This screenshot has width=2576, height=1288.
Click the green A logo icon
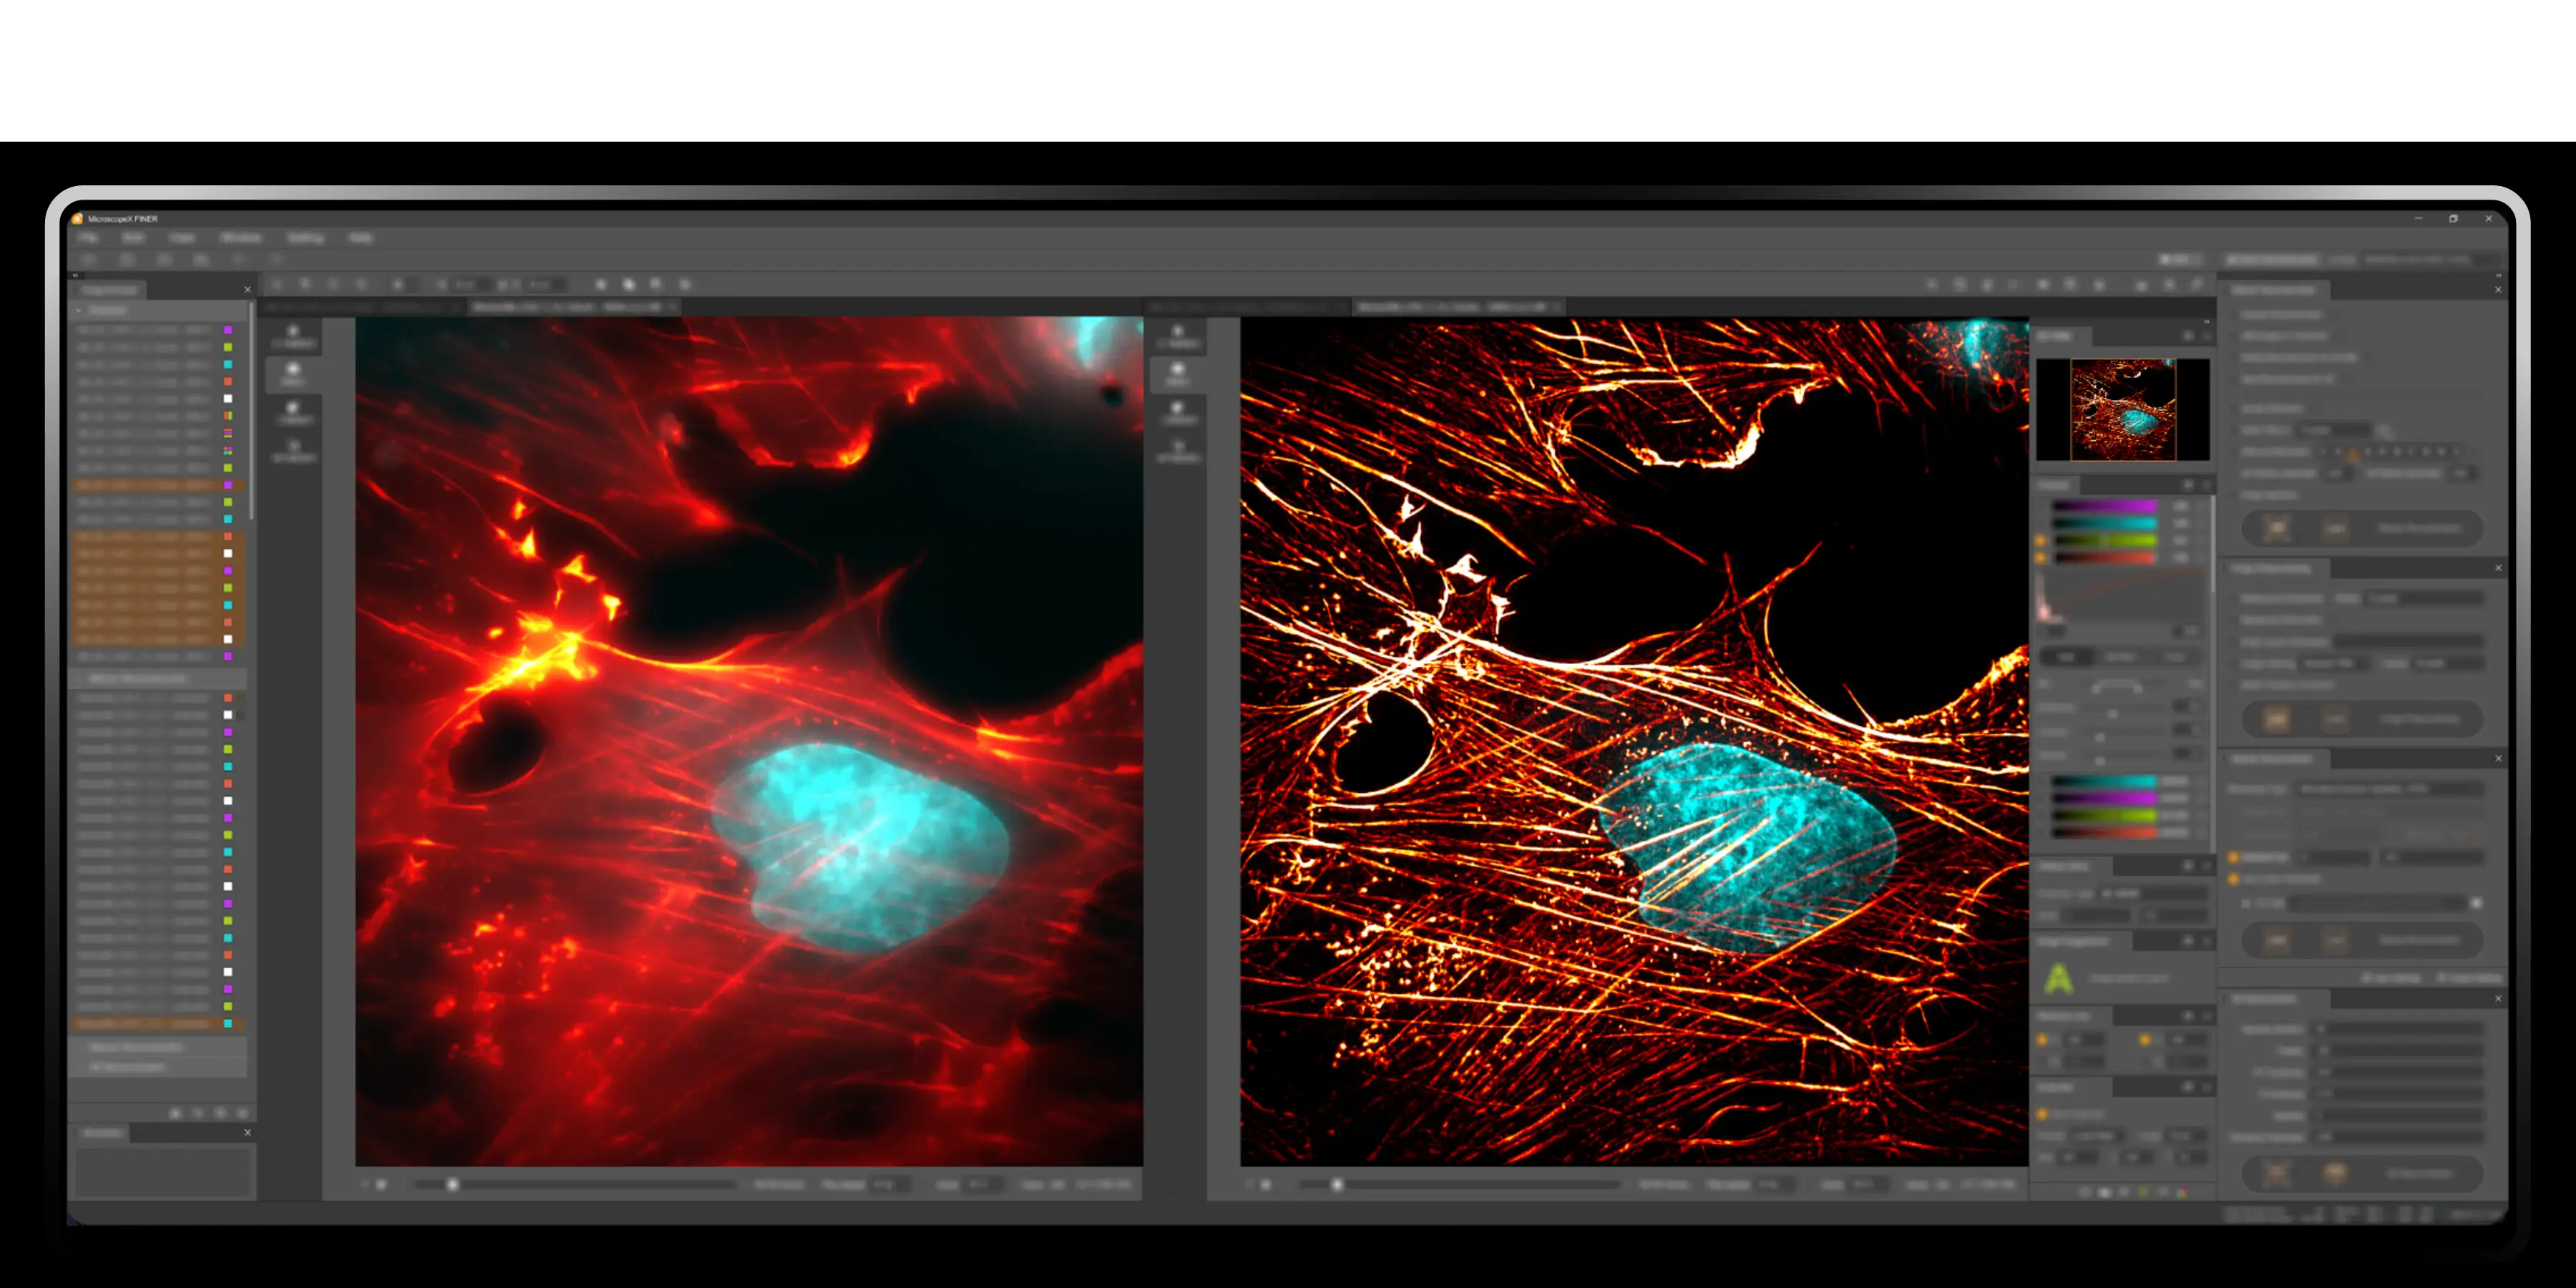point(2058,979)
